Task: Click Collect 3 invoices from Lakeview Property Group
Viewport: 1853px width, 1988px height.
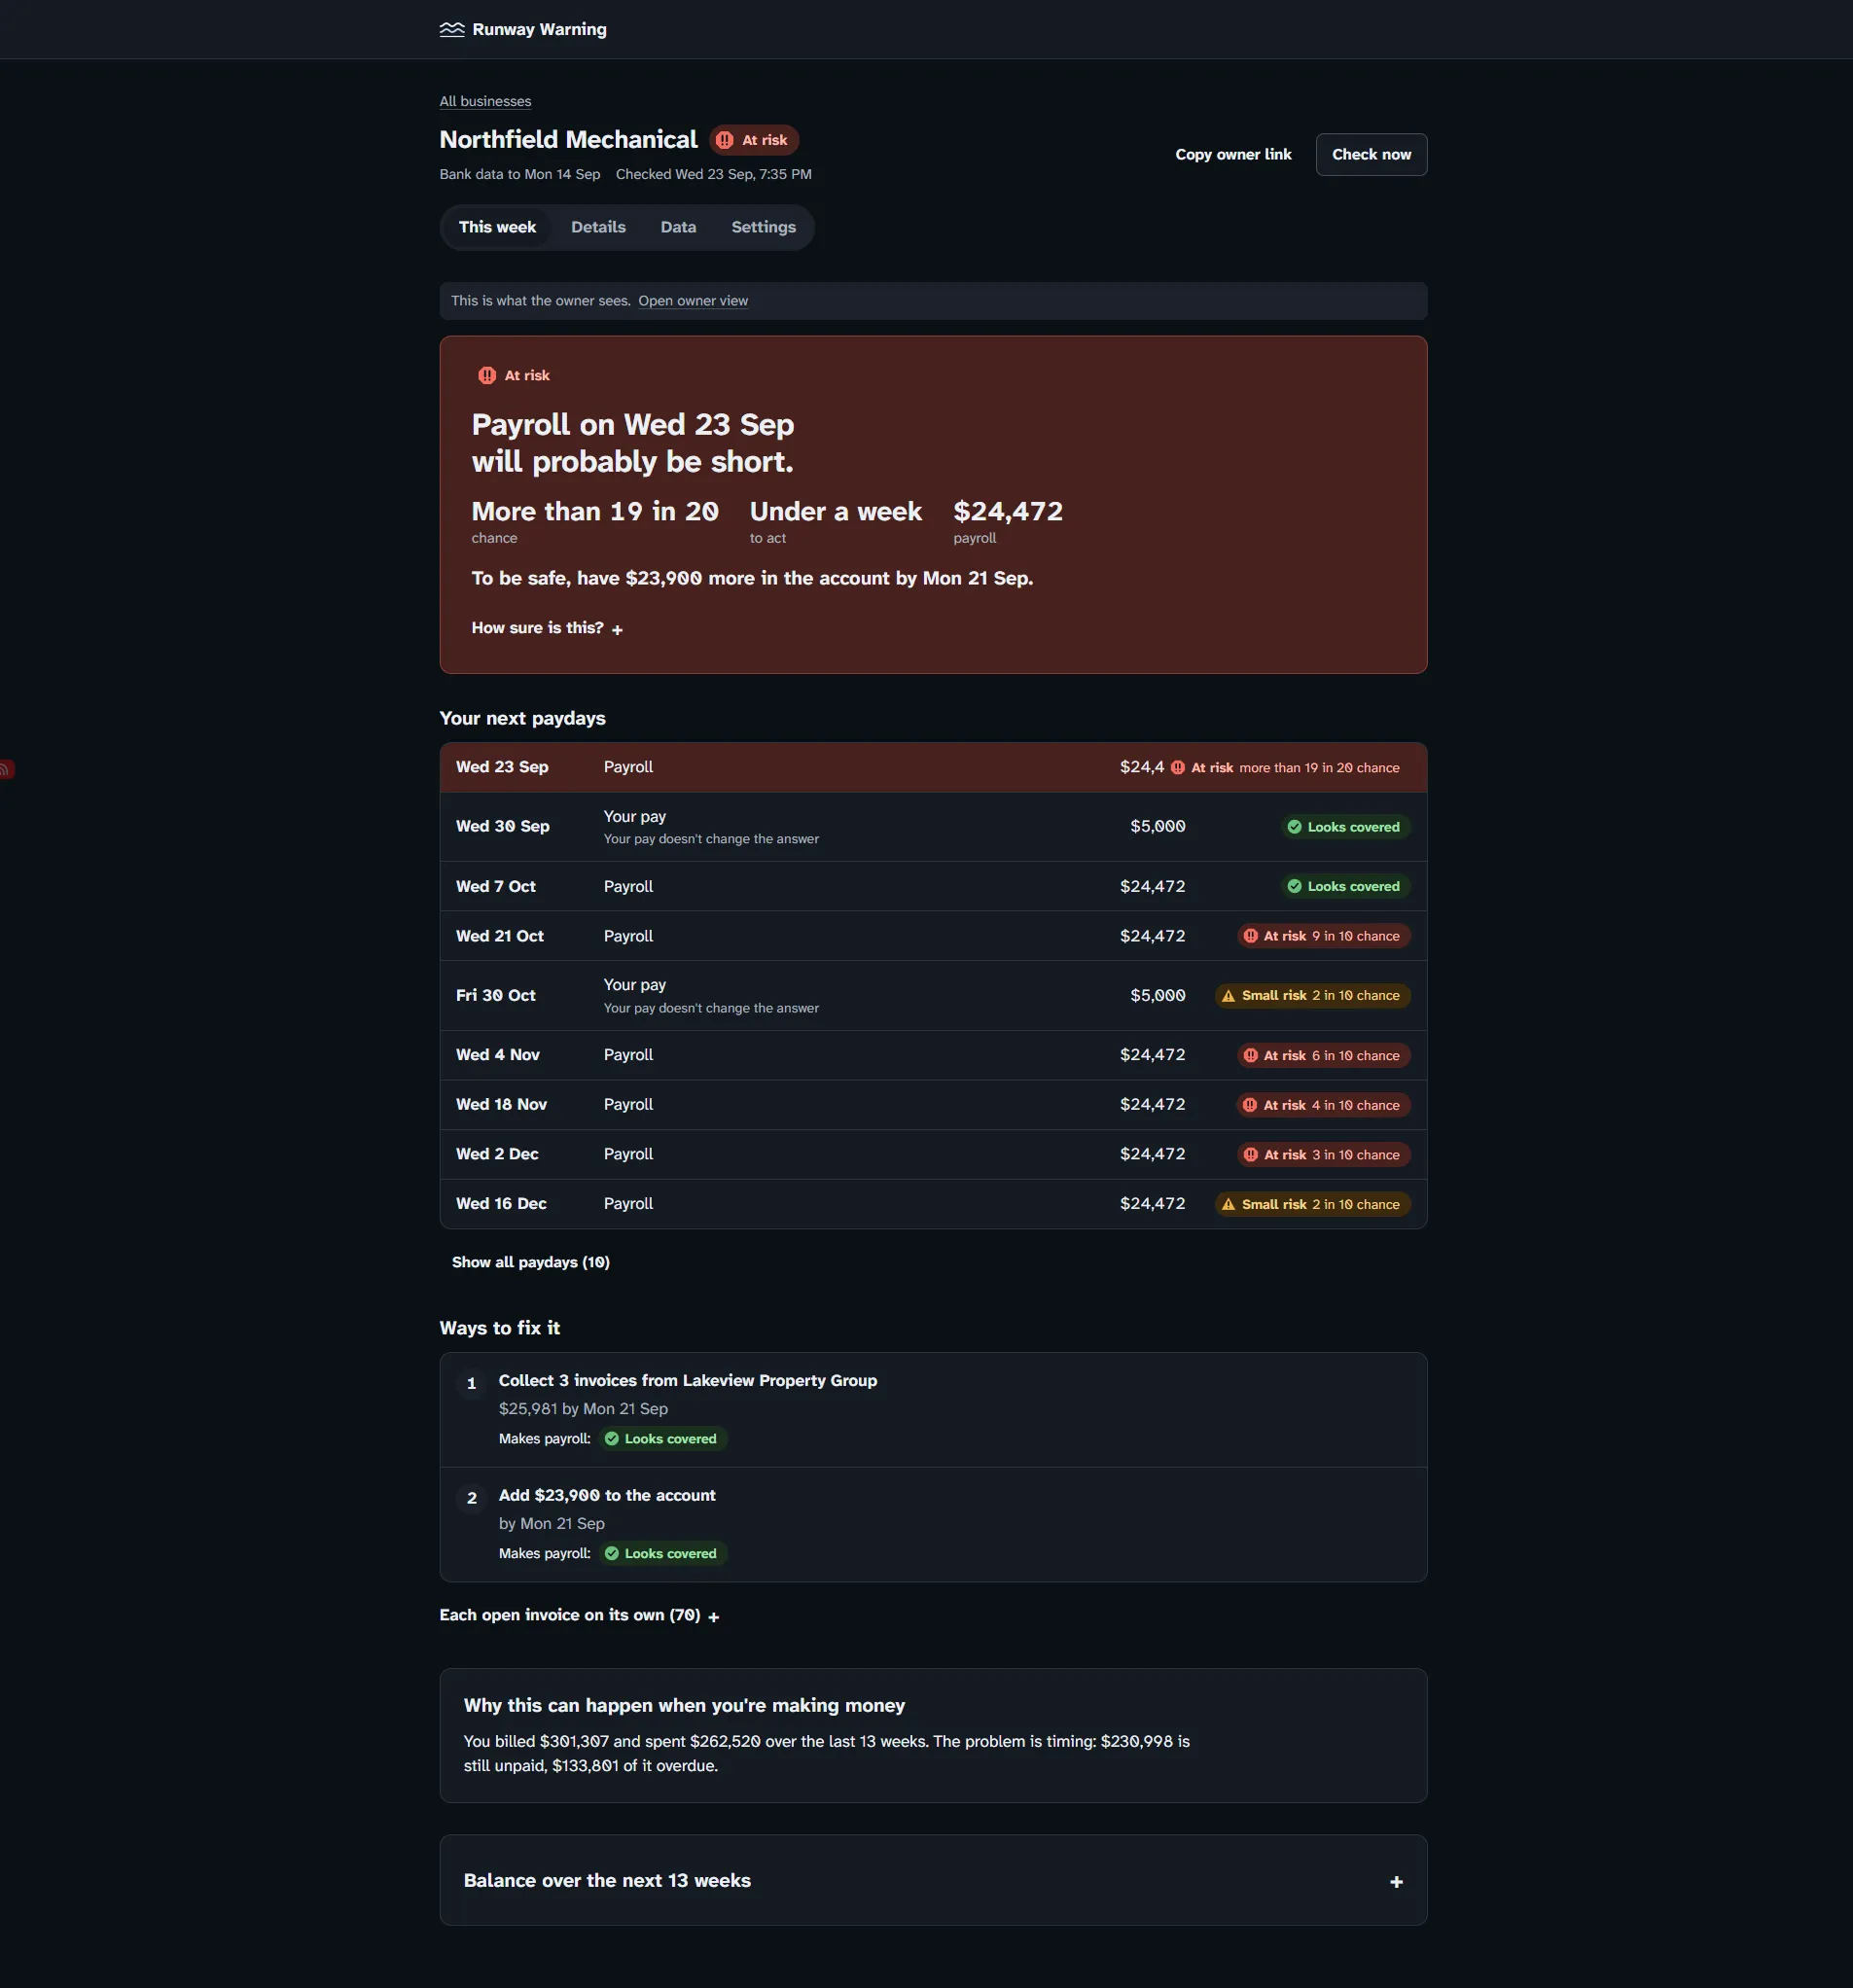Action: coord(688,1380)
